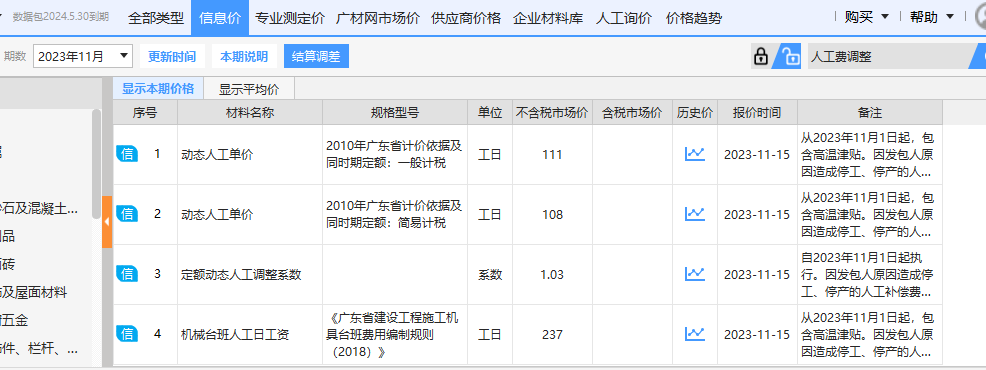
Task: Click the 历史价 column header
Action: coord(695,113)
